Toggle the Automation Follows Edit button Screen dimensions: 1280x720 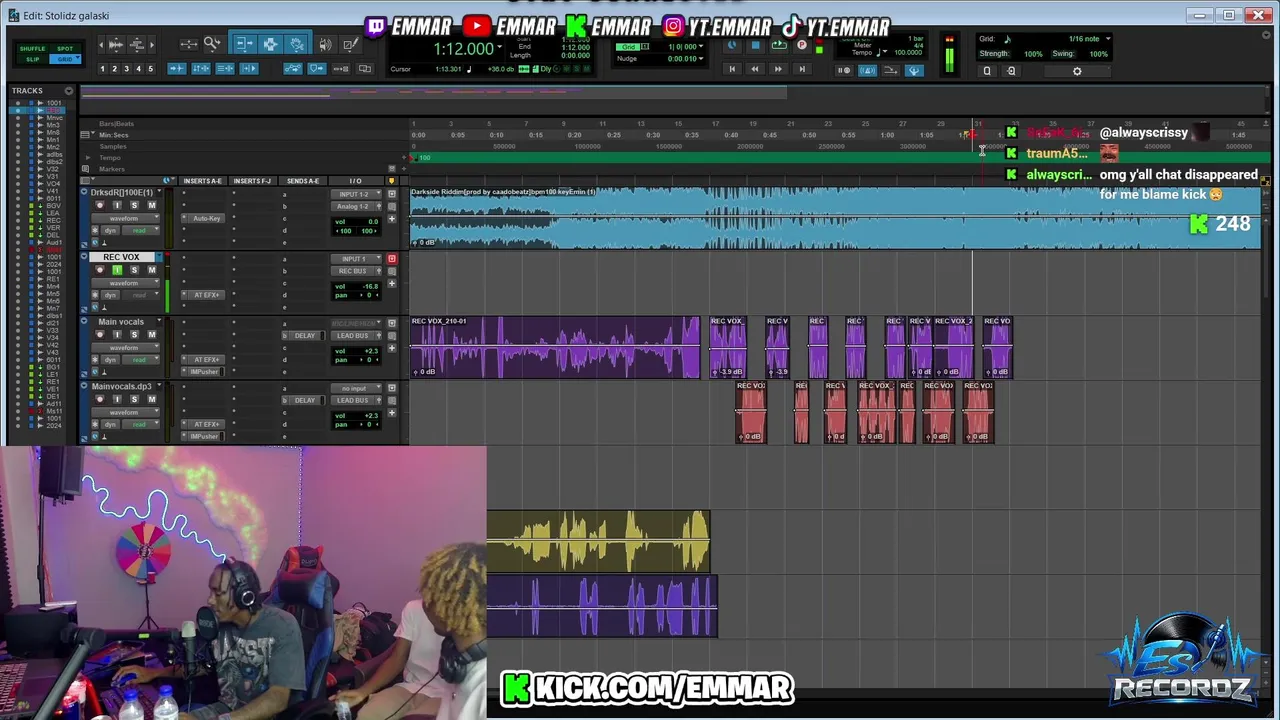293,69
